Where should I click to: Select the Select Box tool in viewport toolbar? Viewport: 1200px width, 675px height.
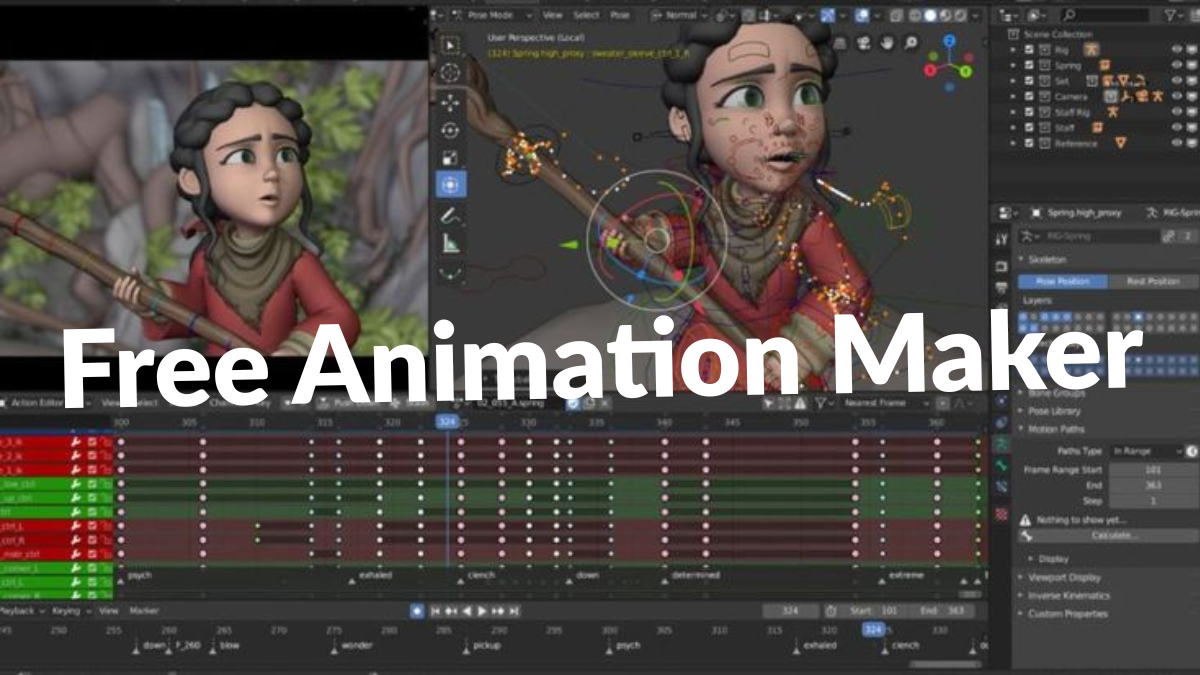coord(450,45)
